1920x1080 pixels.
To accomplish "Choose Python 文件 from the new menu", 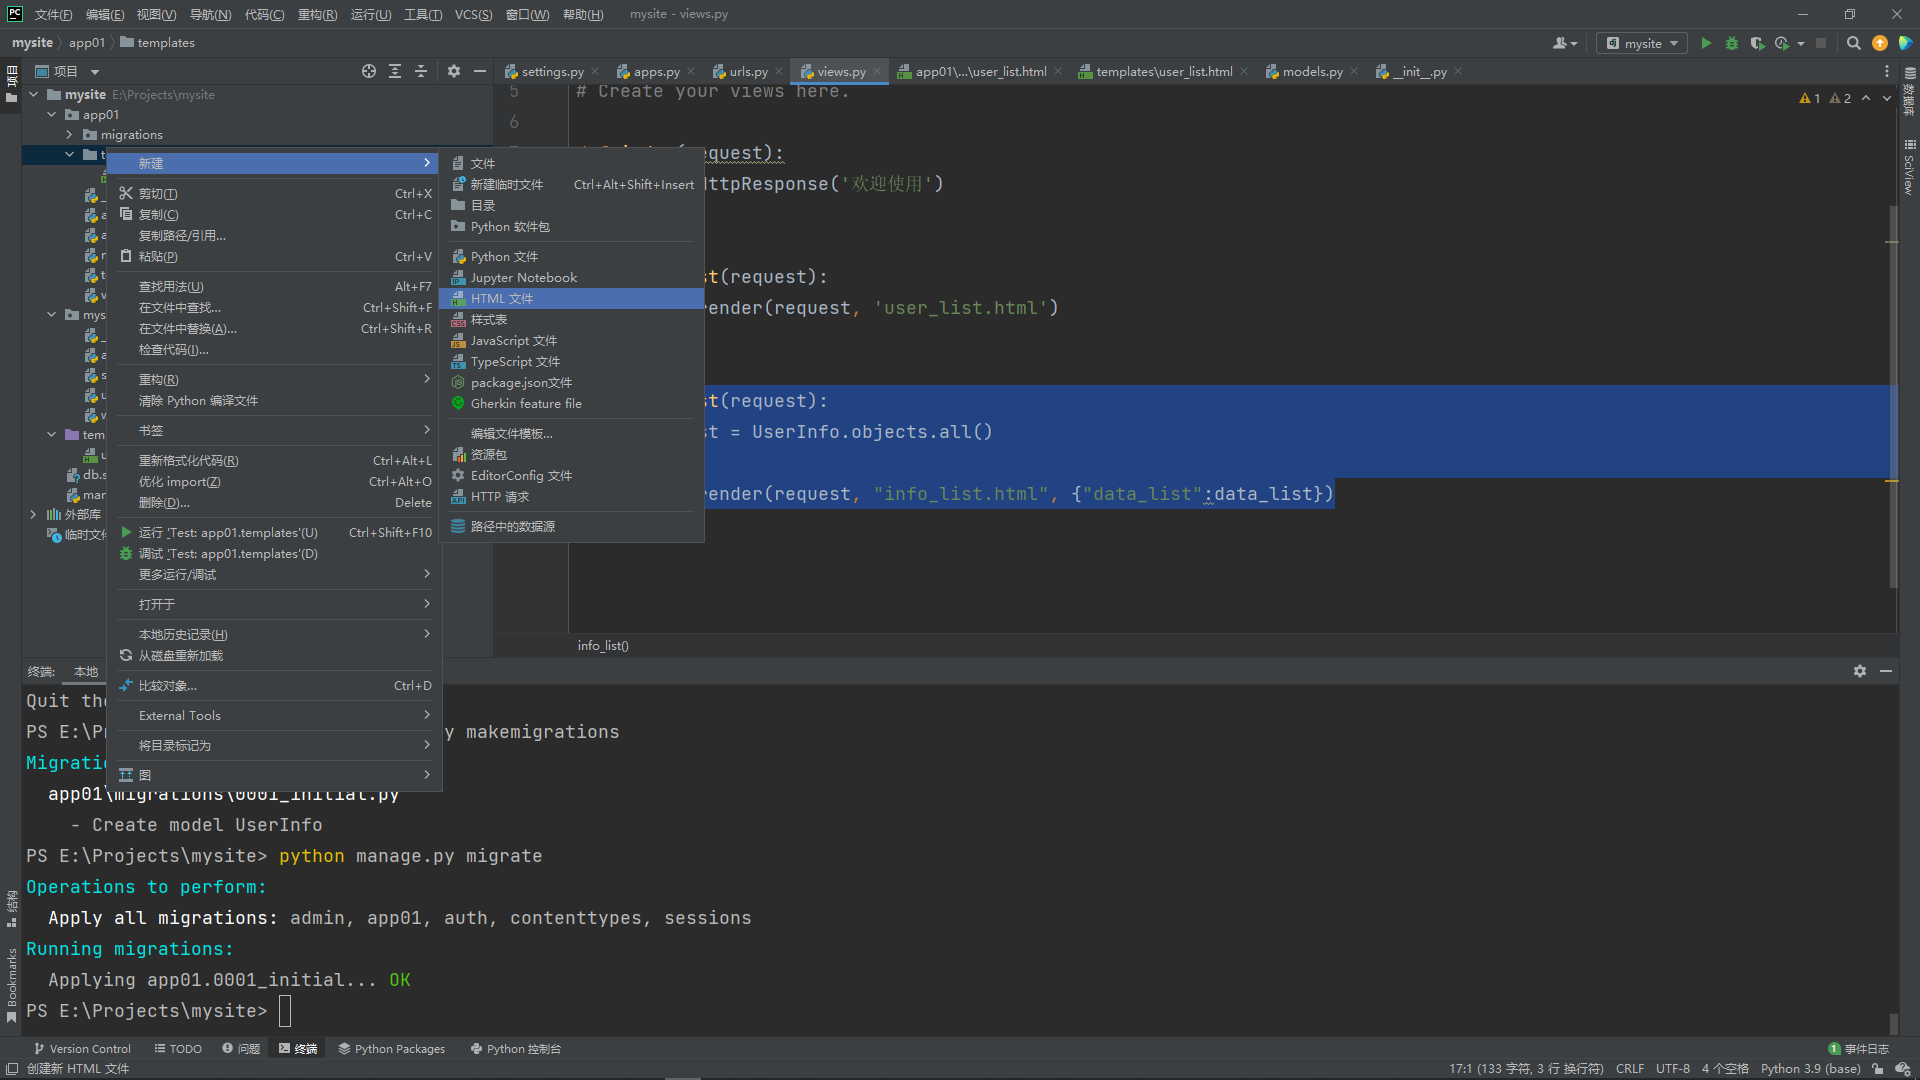I will click(571, 256).
